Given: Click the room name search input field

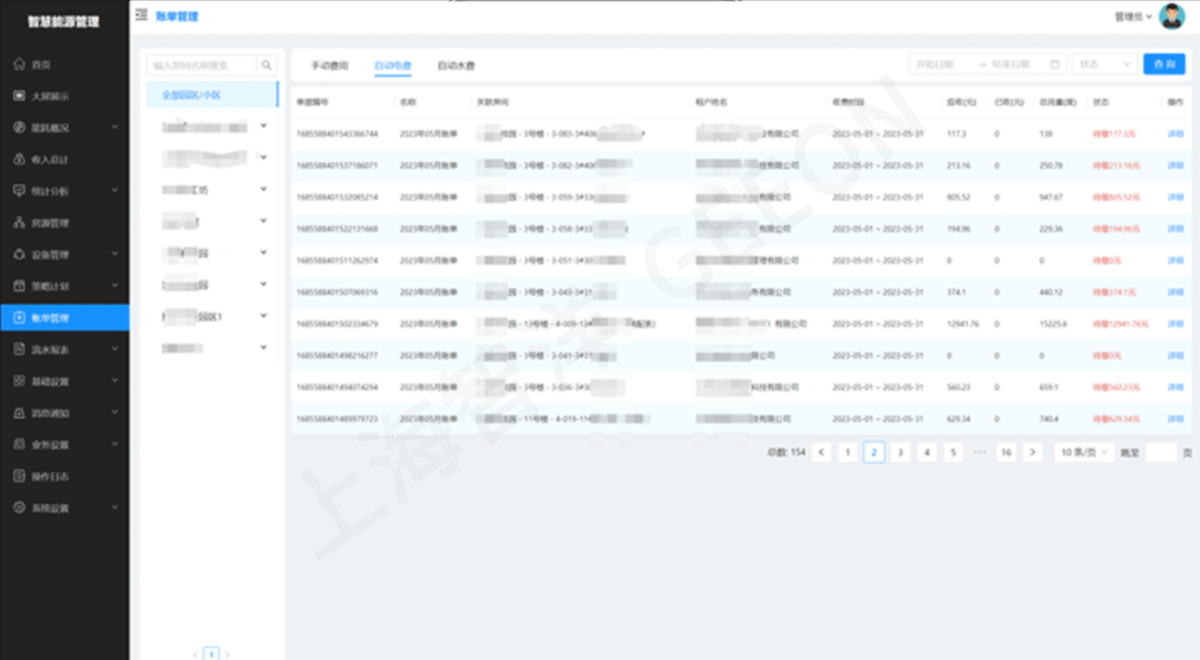Looking at the screenshot, I should coord(202,65).
